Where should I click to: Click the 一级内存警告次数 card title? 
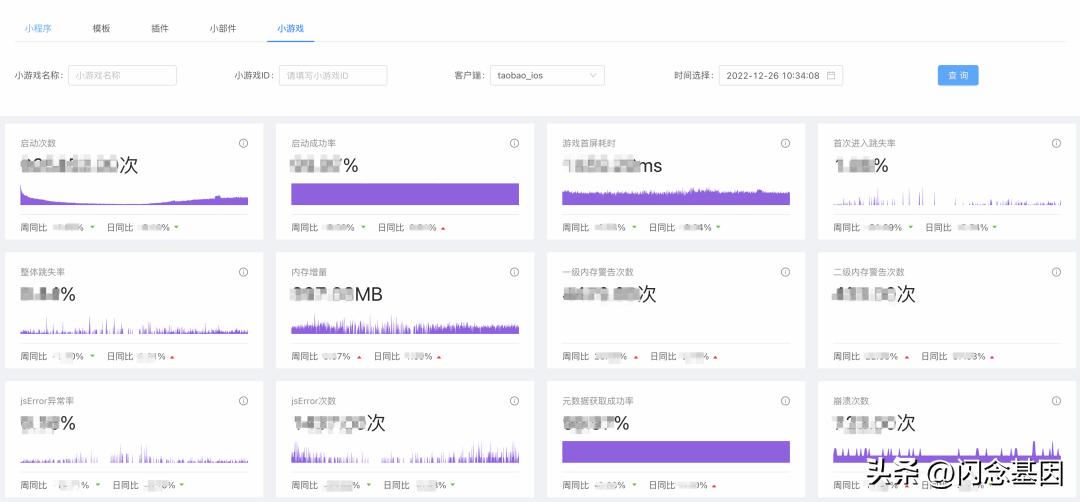[598, 272]
